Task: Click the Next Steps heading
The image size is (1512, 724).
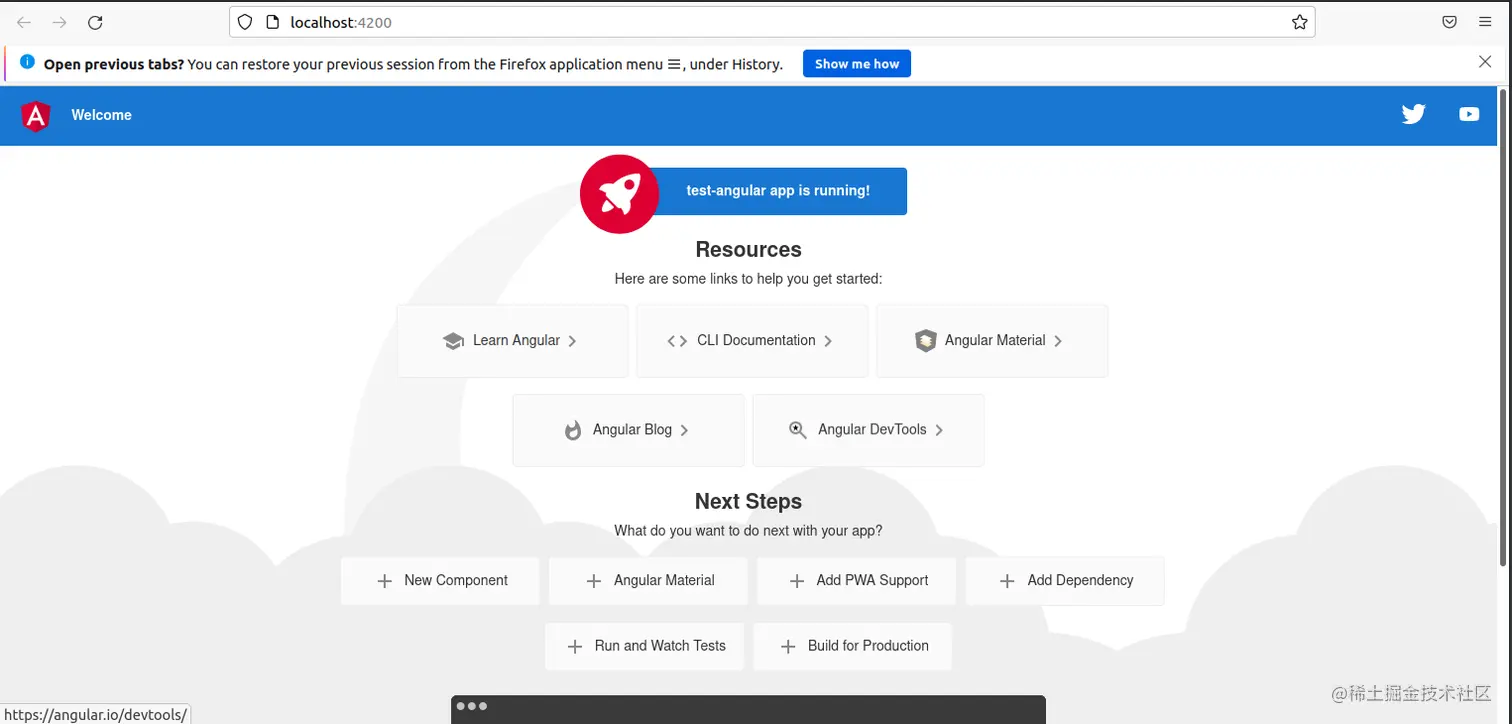Action: pyautogui.click(x=748, y=501)
